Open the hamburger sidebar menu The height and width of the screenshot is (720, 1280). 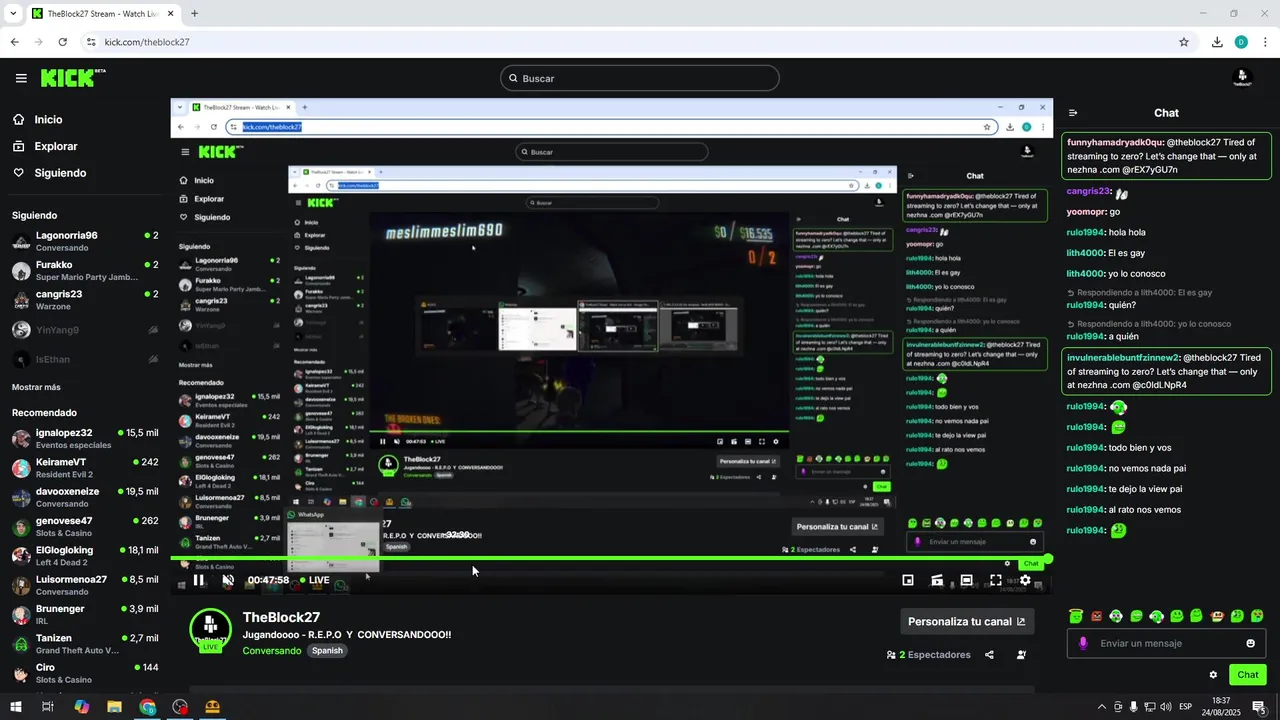[x=21, y=78]
